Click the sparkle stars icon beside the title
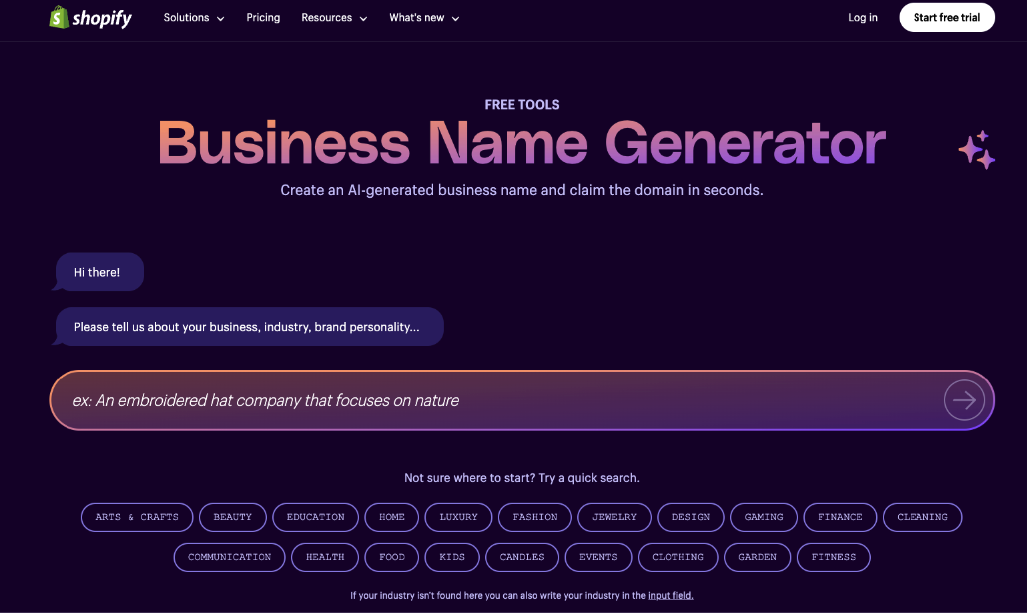 977,147
